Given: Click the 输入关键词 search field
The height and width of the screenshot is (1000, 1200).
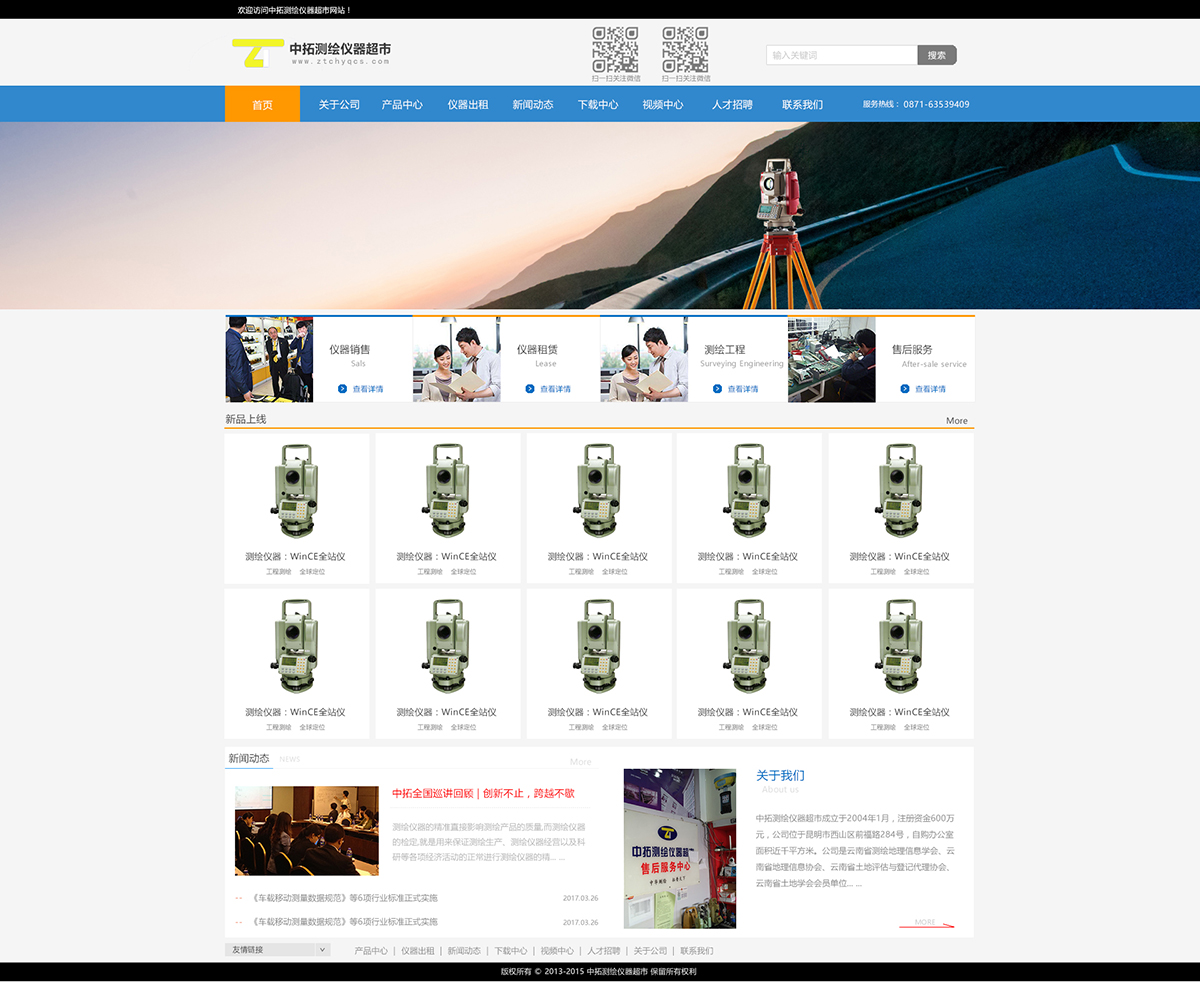Looking at the screenshot, I should coord(841,55).
